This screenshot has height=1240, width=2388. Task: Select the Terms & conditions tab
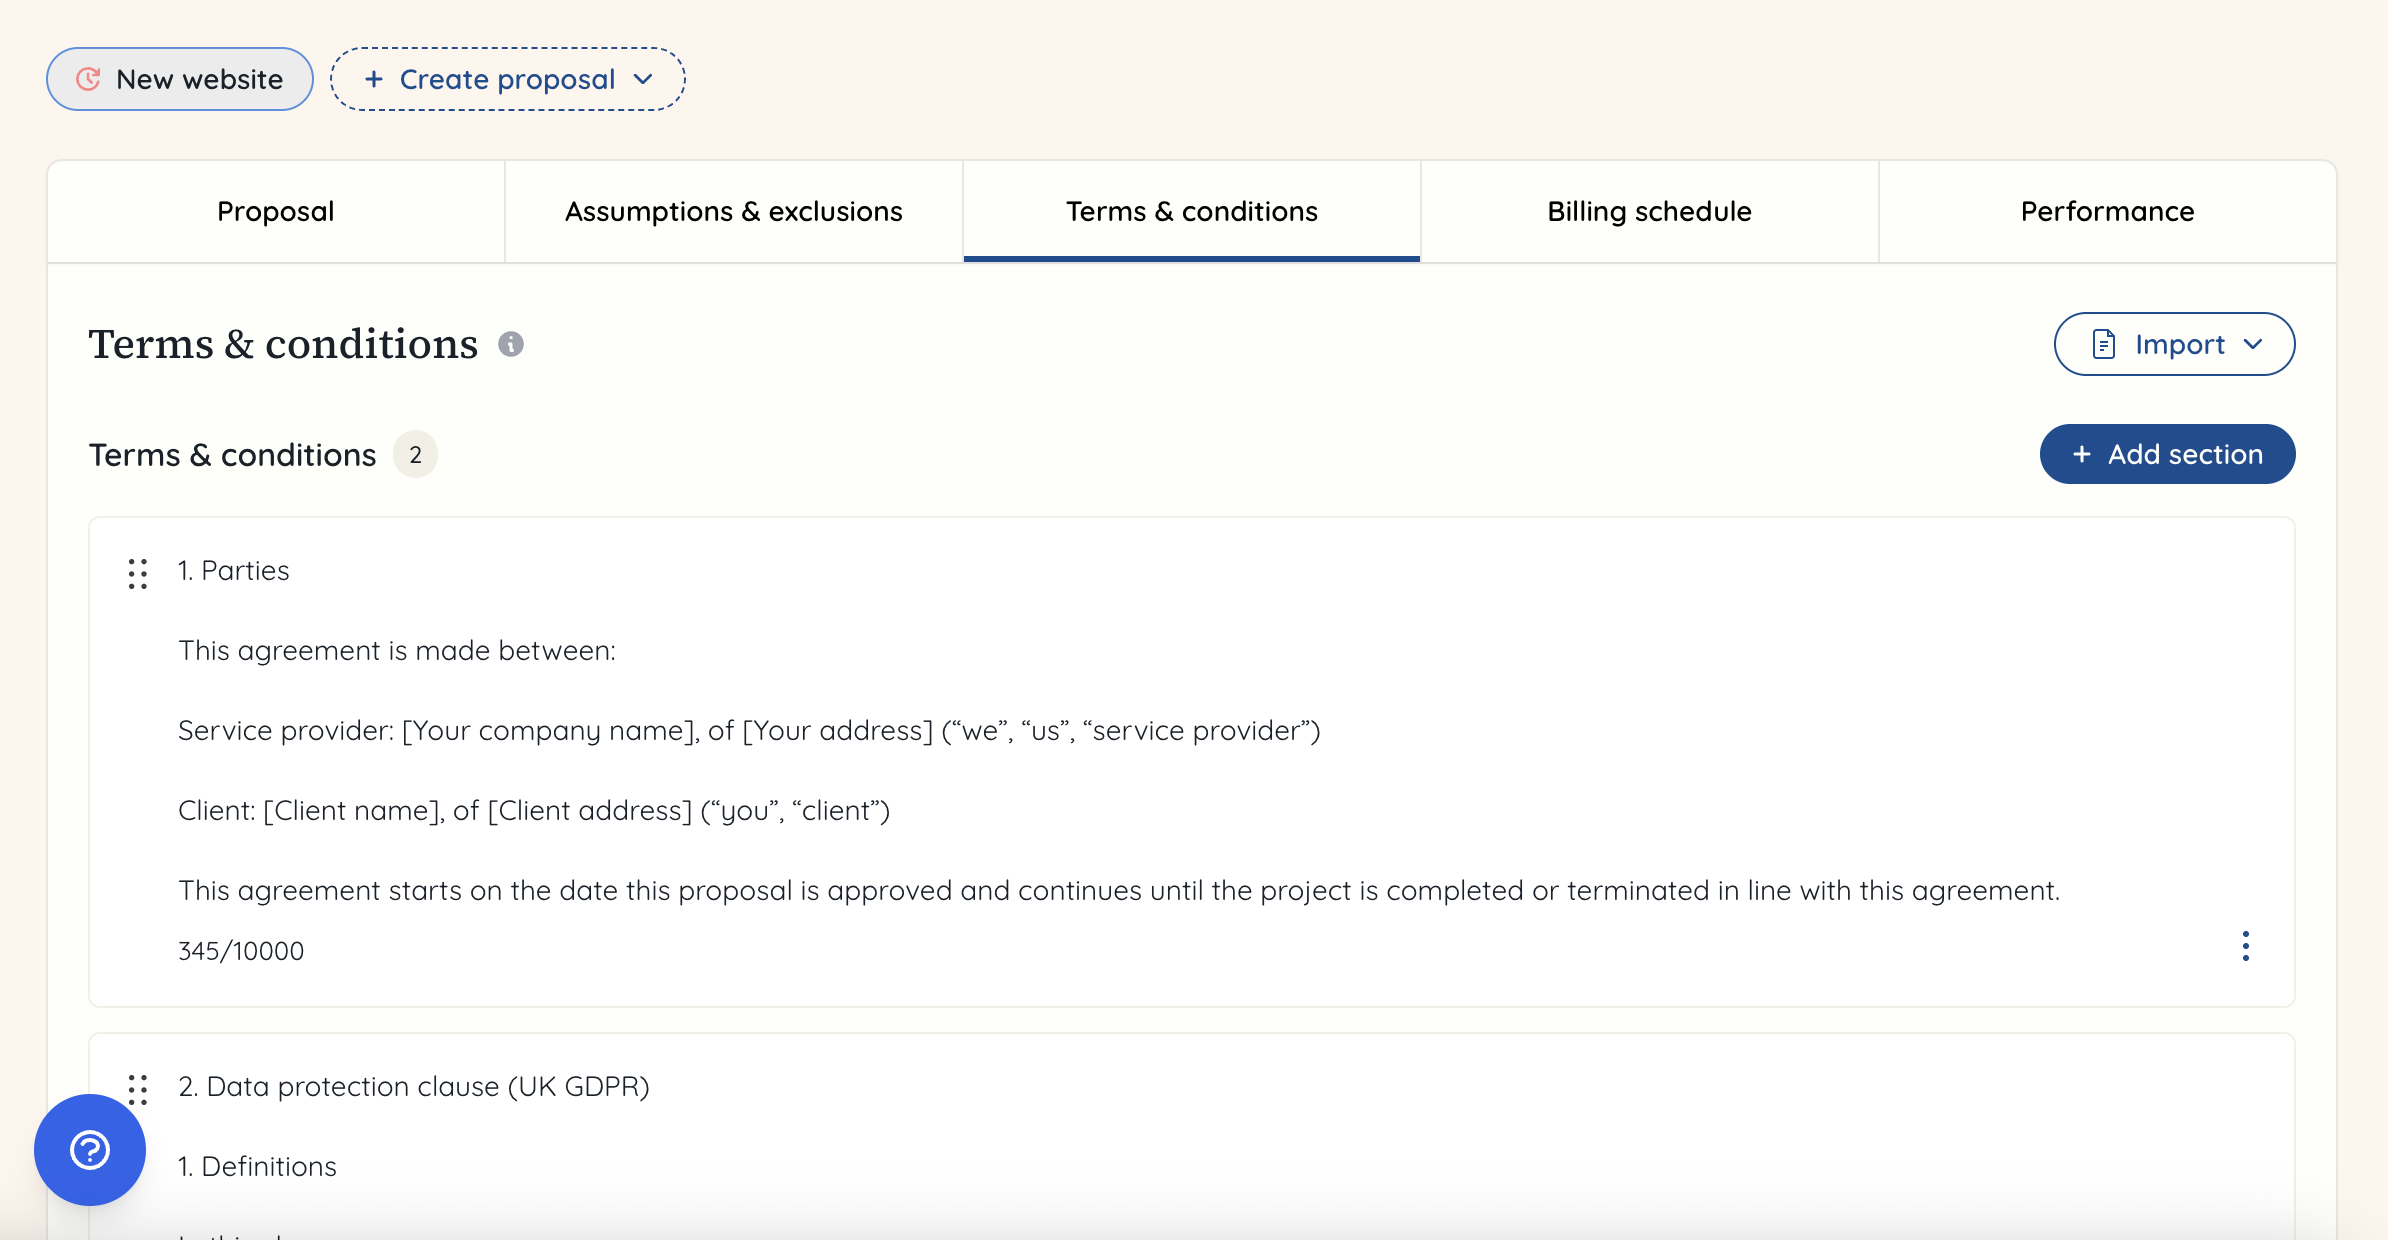click(x=1191, y=211)
